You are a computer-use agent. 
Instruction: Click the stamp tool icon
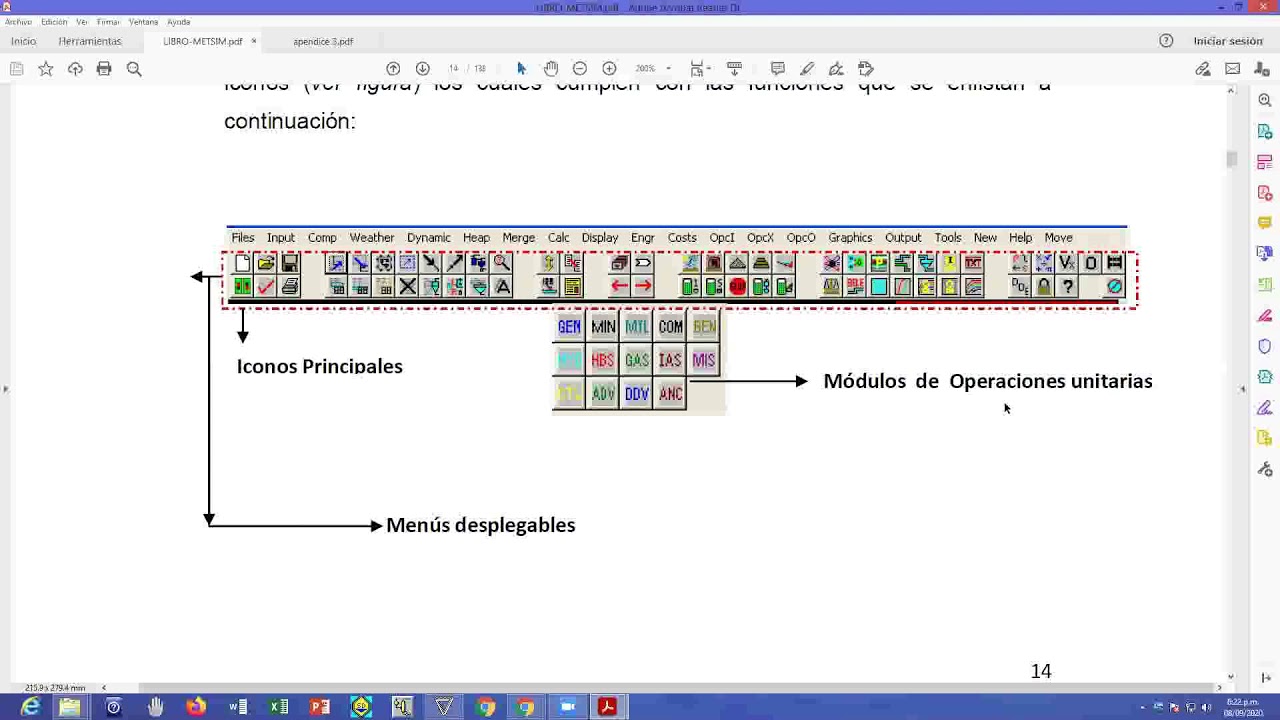866,68
